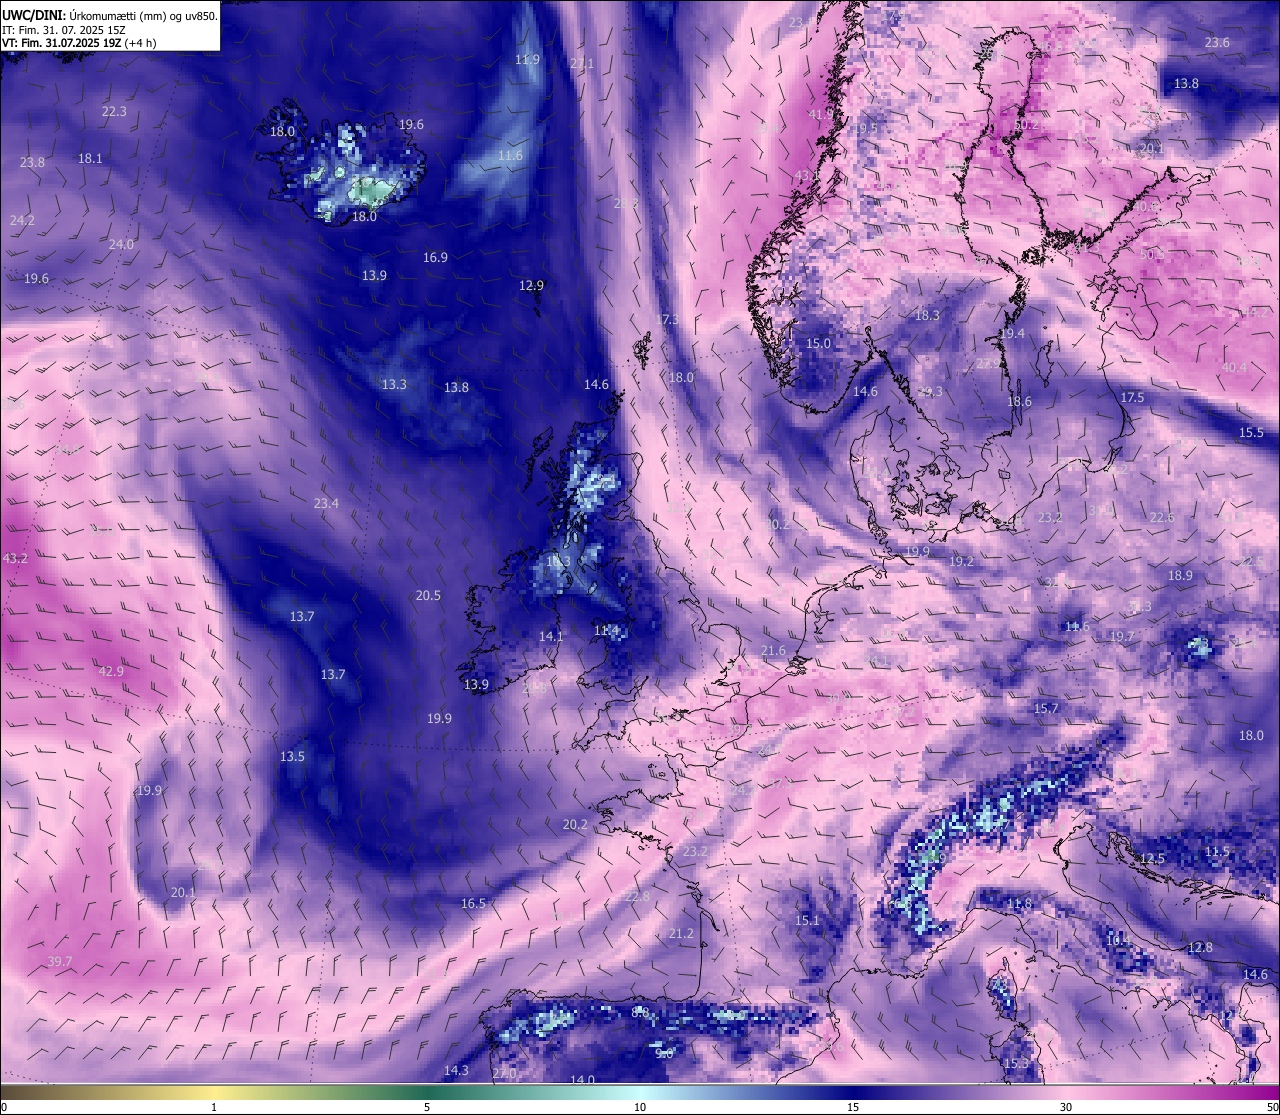
Task: Click the 22.6 value label
Action: click(1162, 517)
